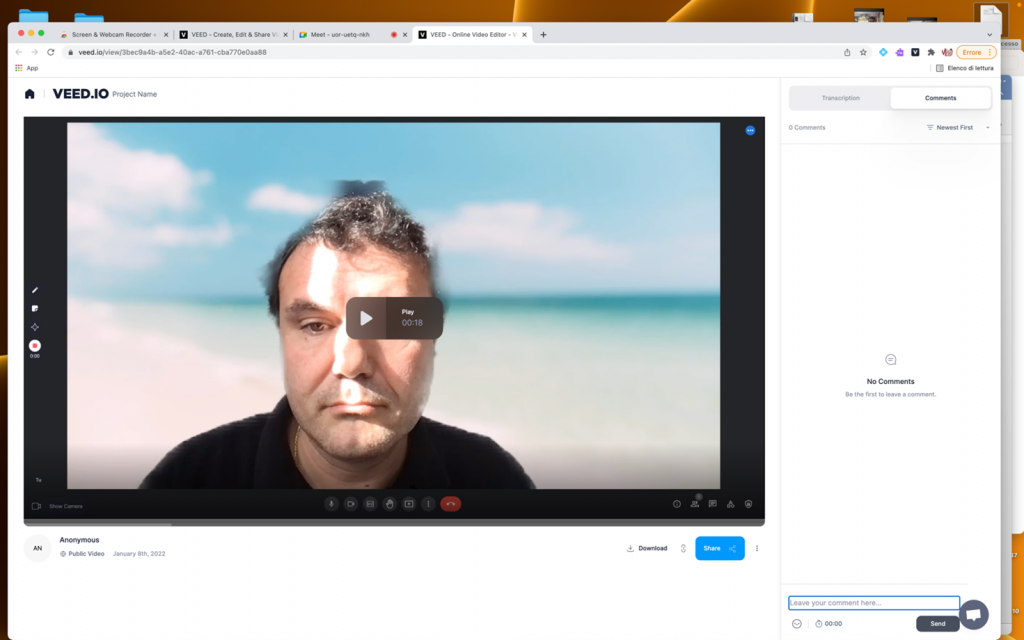
Task: Play the video
Action: [394, 318]
